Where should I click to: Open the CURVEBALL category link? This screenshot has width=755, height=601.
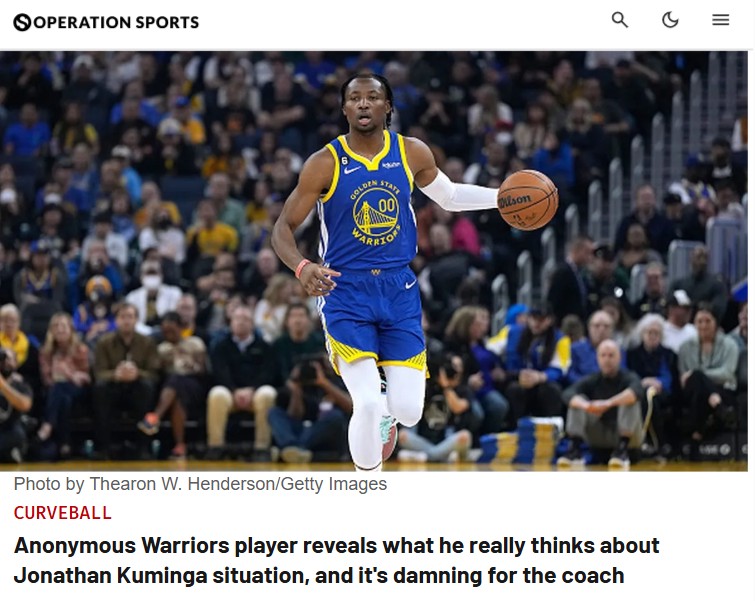[x=63, y=513]
